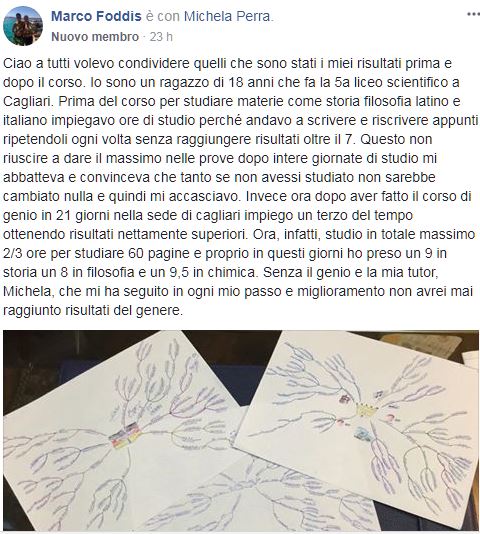Image resolution: width=480 pixels, height=534 pixels.
Task: Click the Nuovo membro badge
Action: point(95,37)
